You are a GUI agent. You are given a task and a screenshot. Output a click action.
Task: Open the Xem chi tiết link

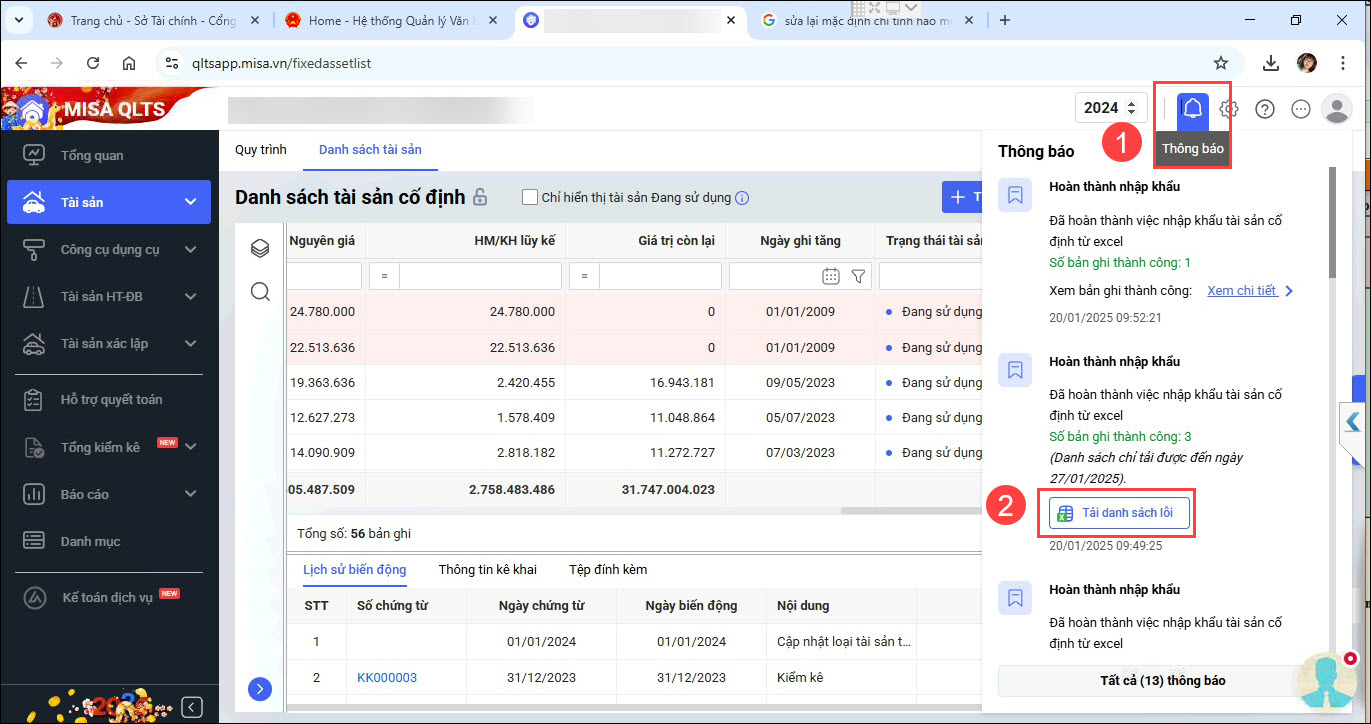click(1242, 291)
